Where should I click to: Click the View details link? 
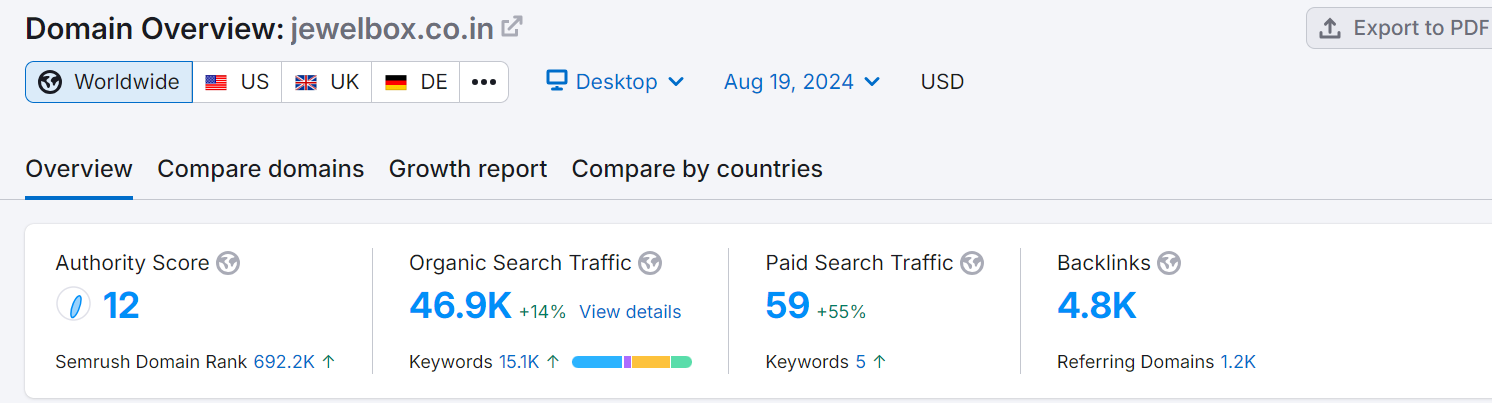coord(630,312)
